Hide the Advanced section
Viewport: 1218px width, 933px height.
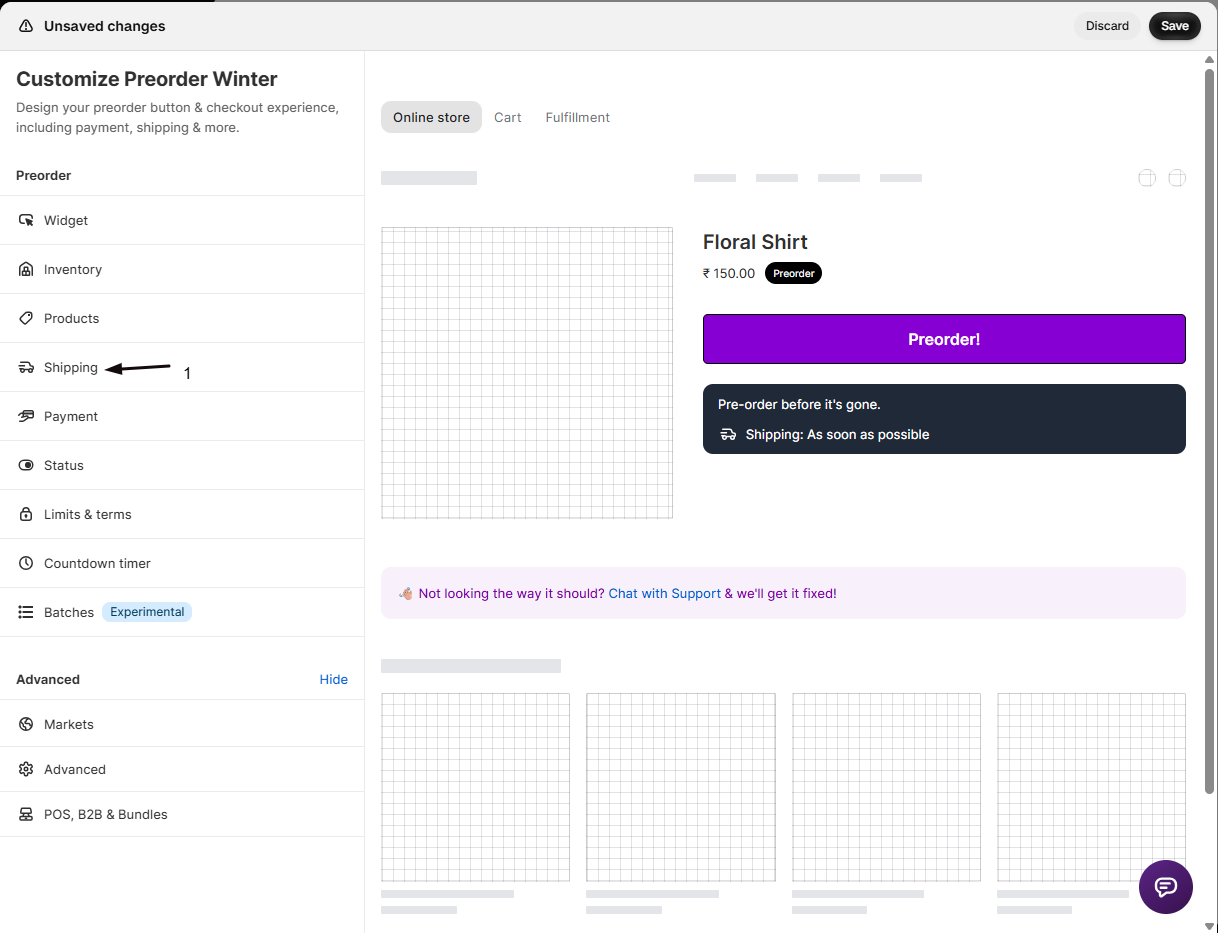[334, 679]
